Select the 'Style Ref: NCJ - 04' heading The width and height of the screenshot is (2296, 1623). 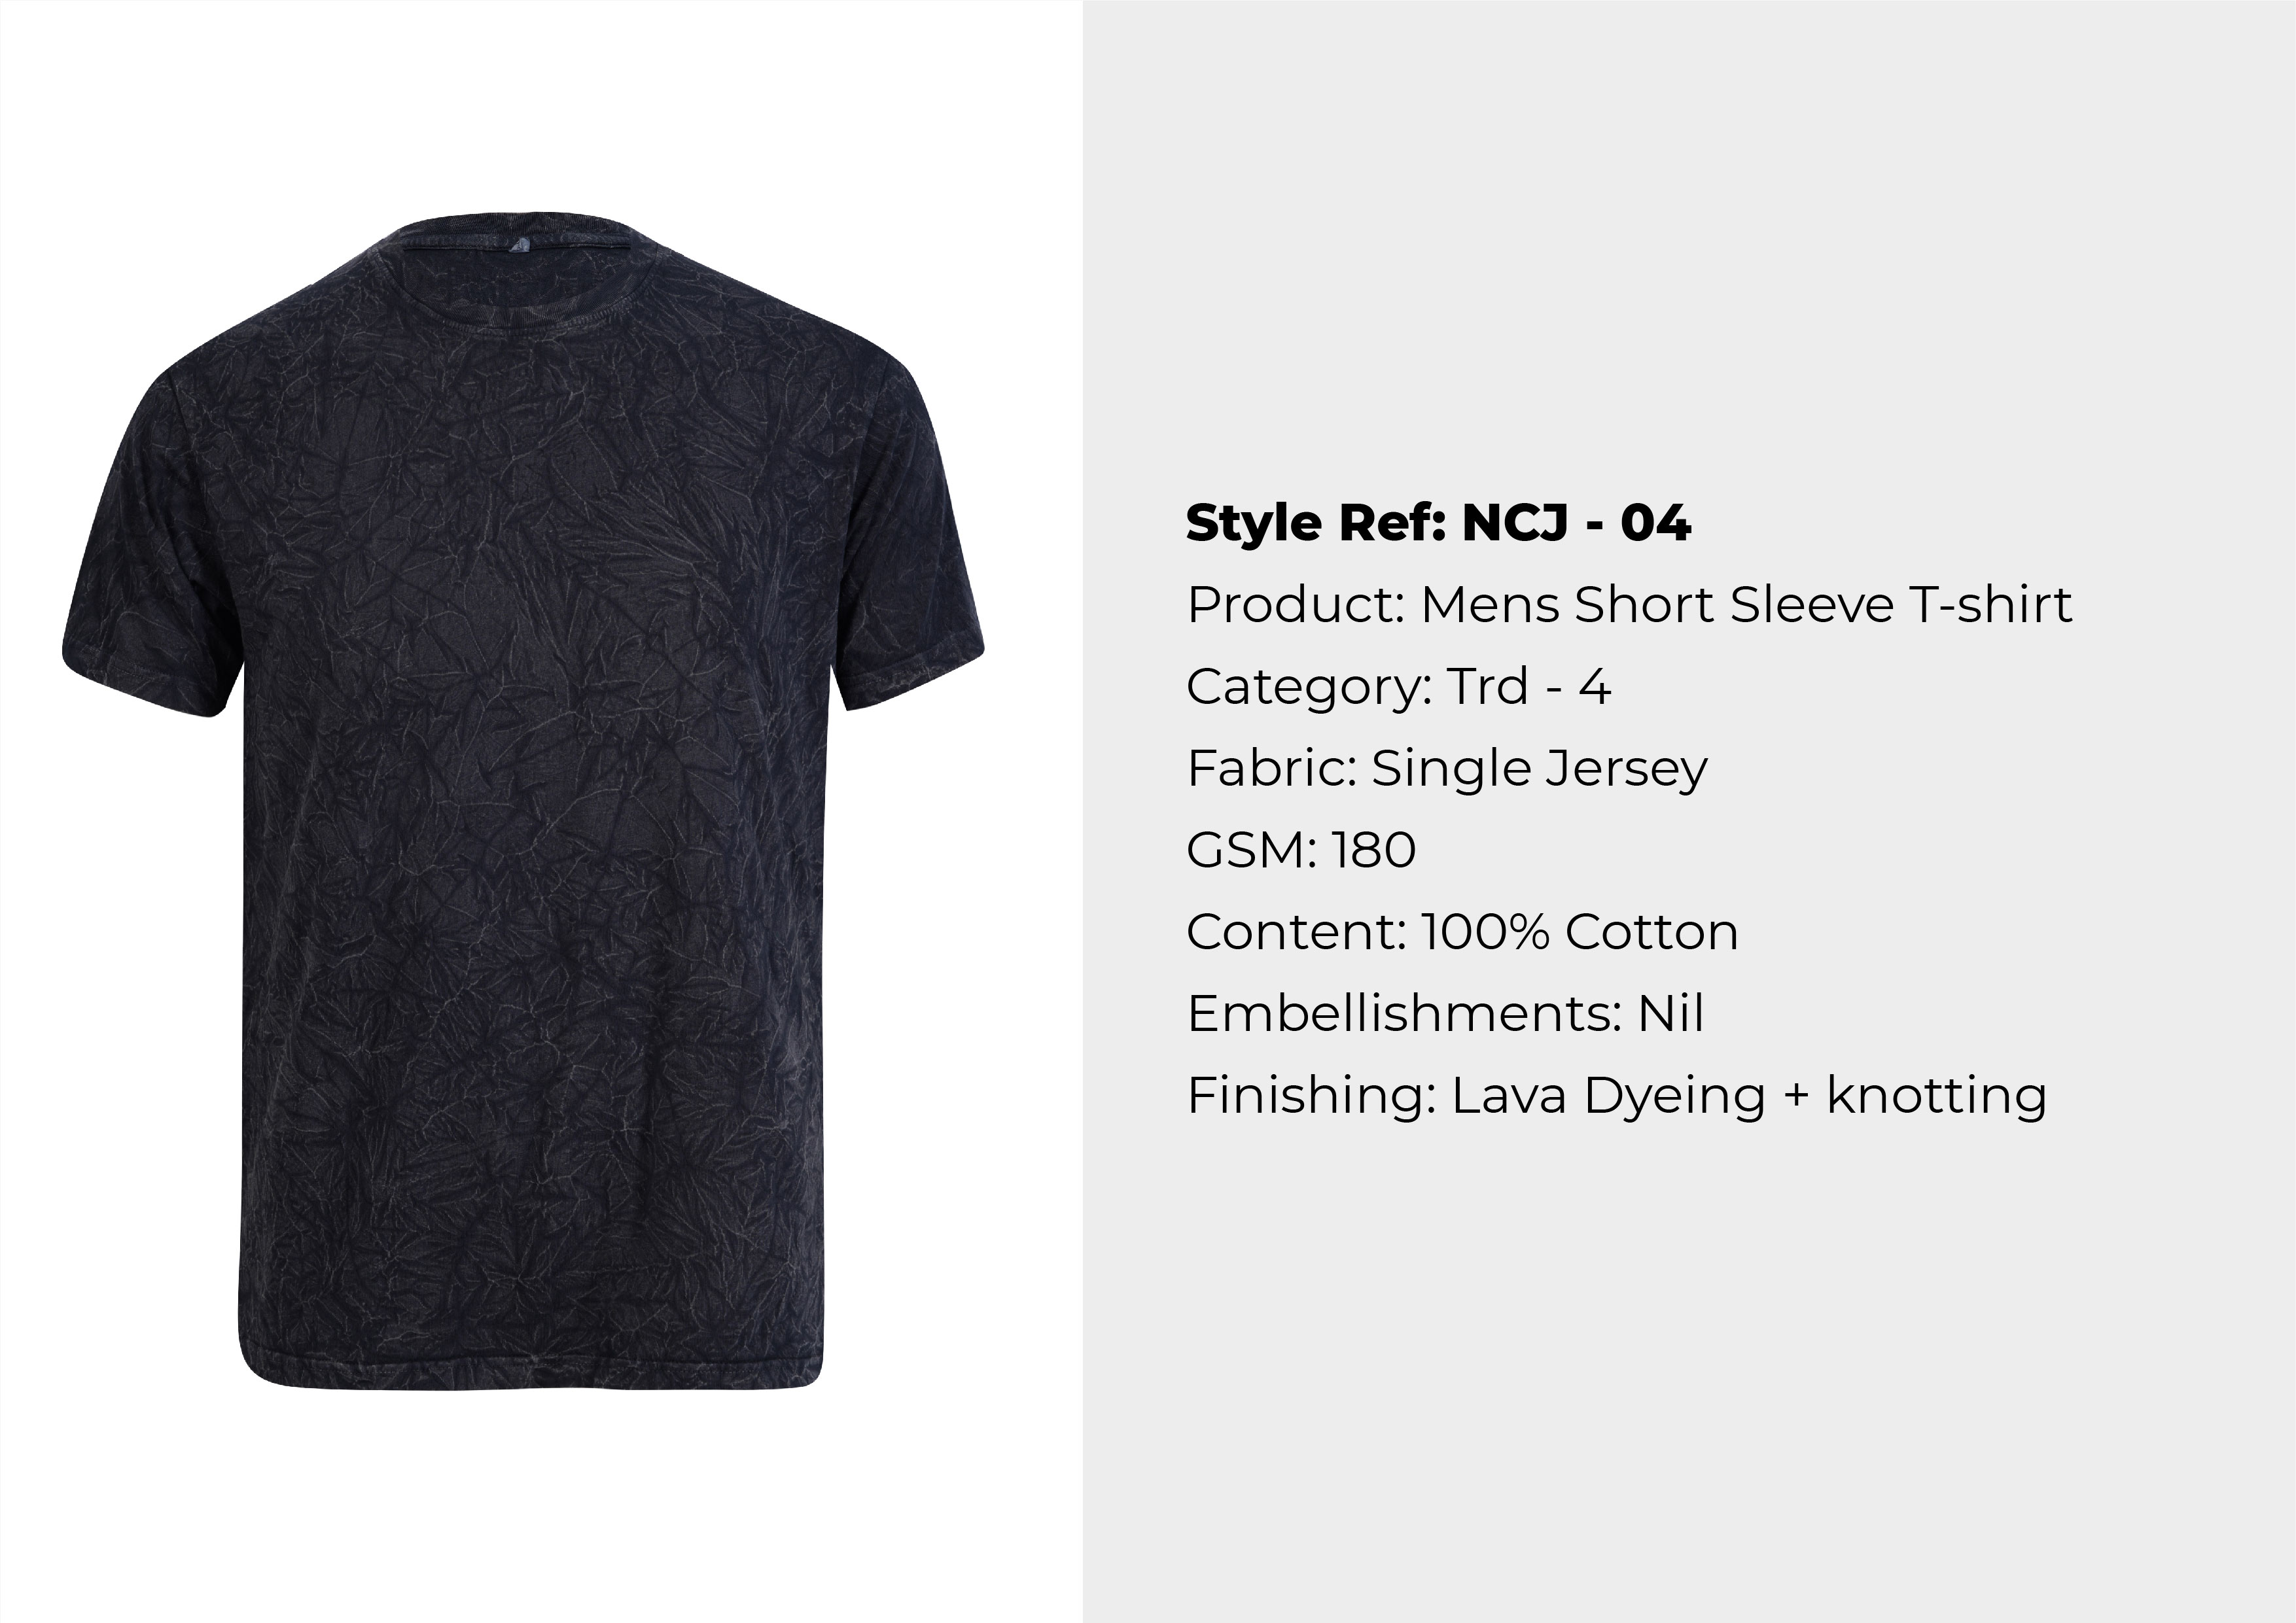(1438, 523)
